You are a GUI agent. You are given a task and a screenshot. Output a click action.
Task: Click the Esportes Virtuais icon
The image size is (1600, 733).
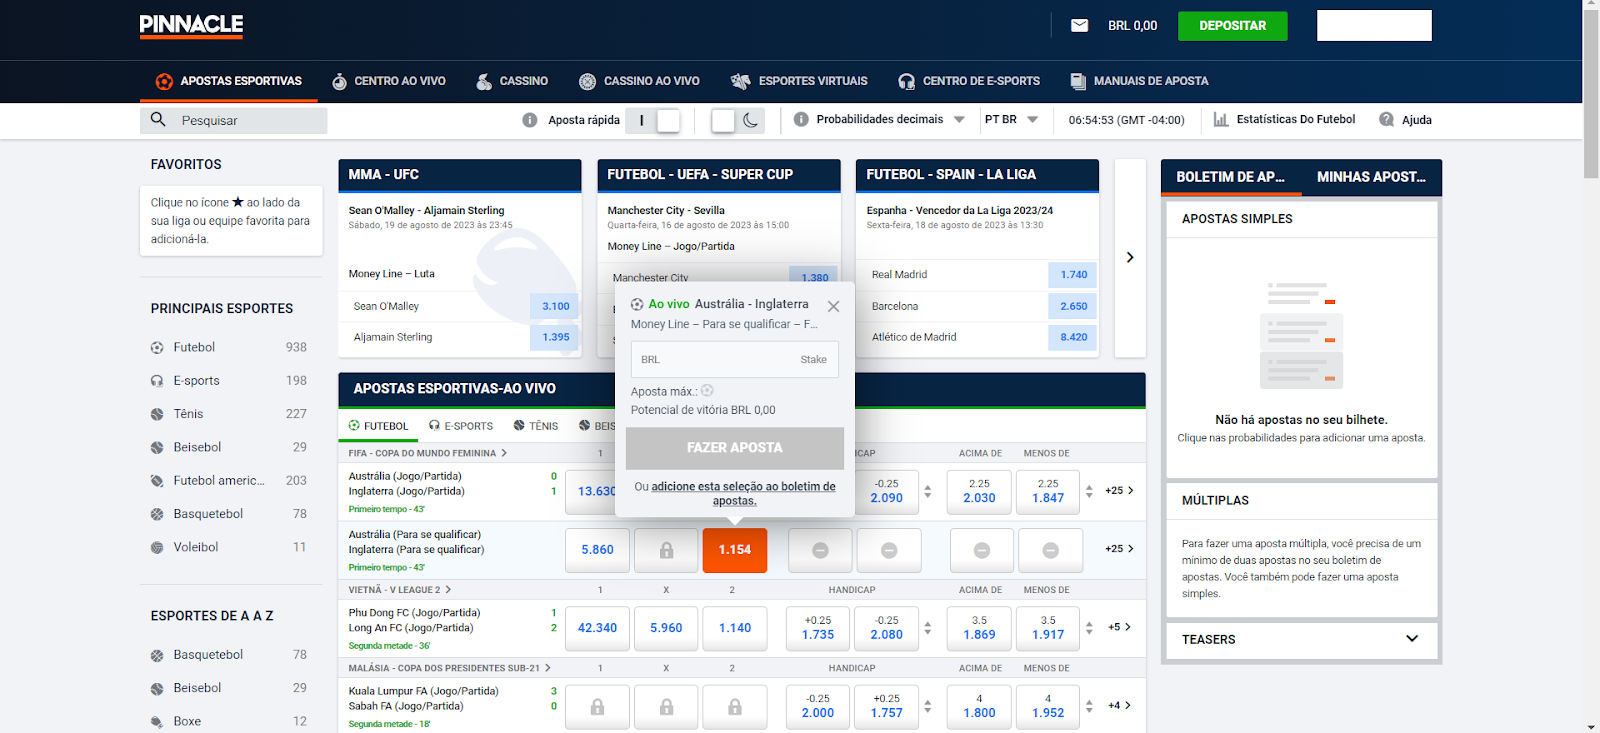tap(740, 81)
